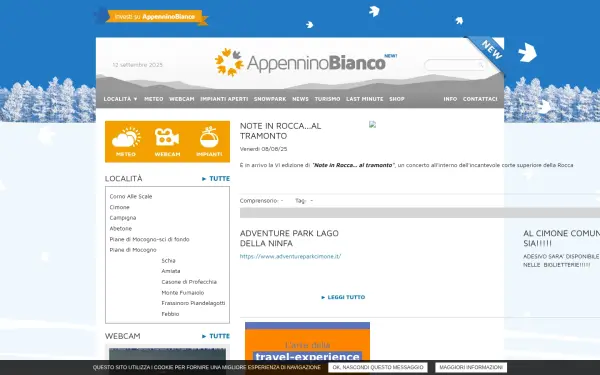The width and height of the screenshot is (600, 375).
Task: Open the Turismo menu item
Action: click(328, 99)
